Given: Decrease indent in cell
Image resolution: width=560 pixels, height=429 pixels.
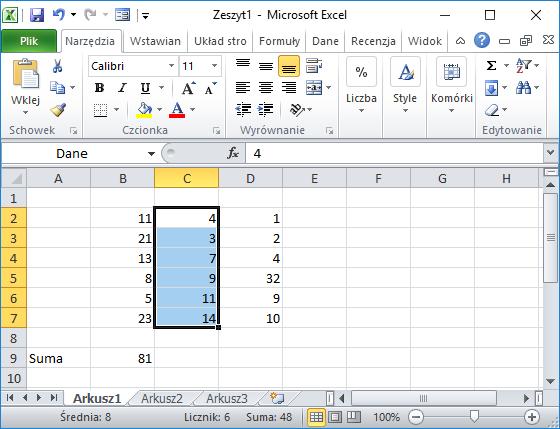Looking at the screenshot, I should (243, 110).
